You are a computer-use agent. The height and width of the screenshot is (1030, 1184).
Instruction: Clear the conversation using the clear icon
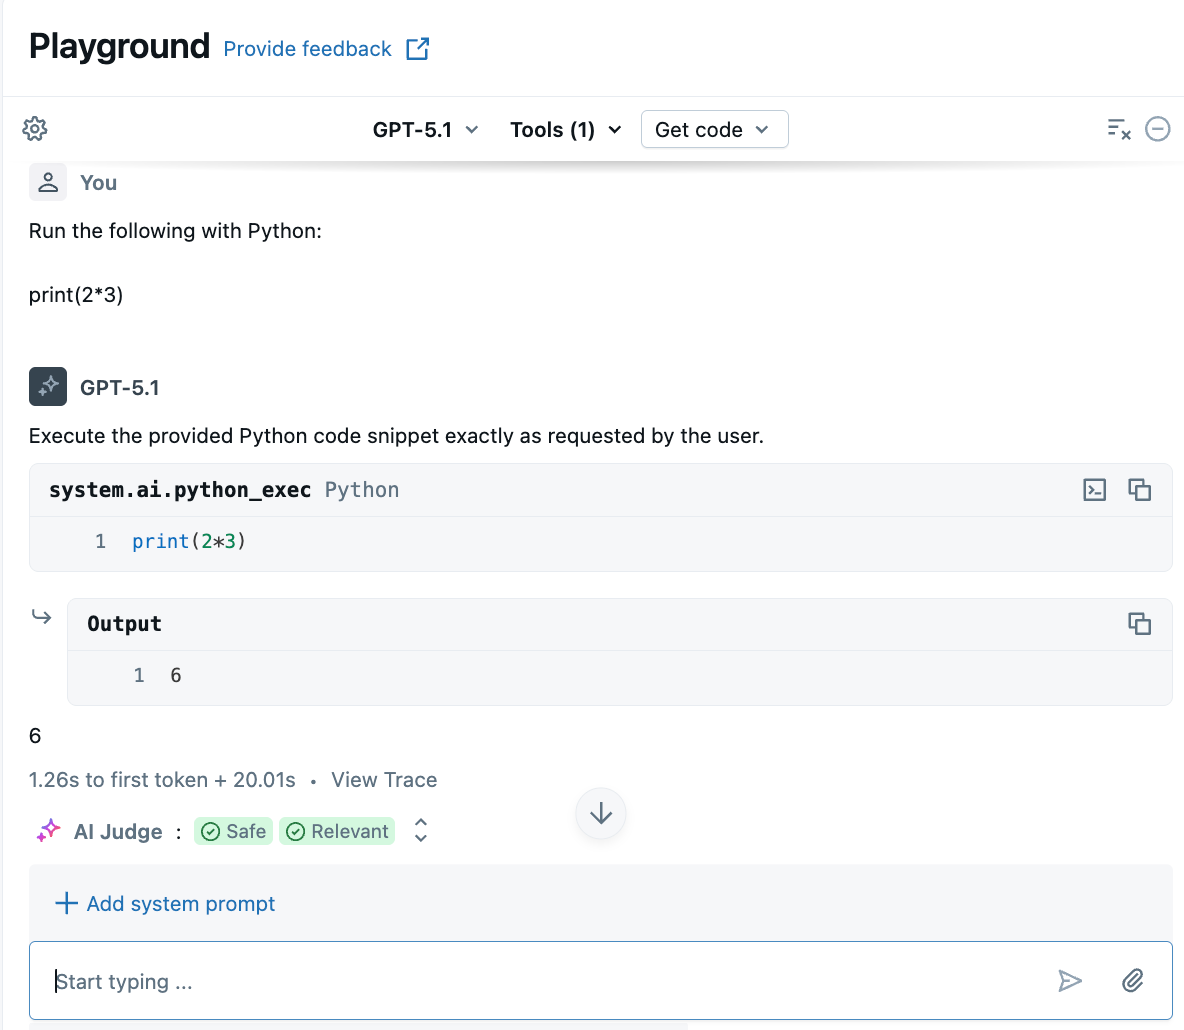coord(1118,129)
